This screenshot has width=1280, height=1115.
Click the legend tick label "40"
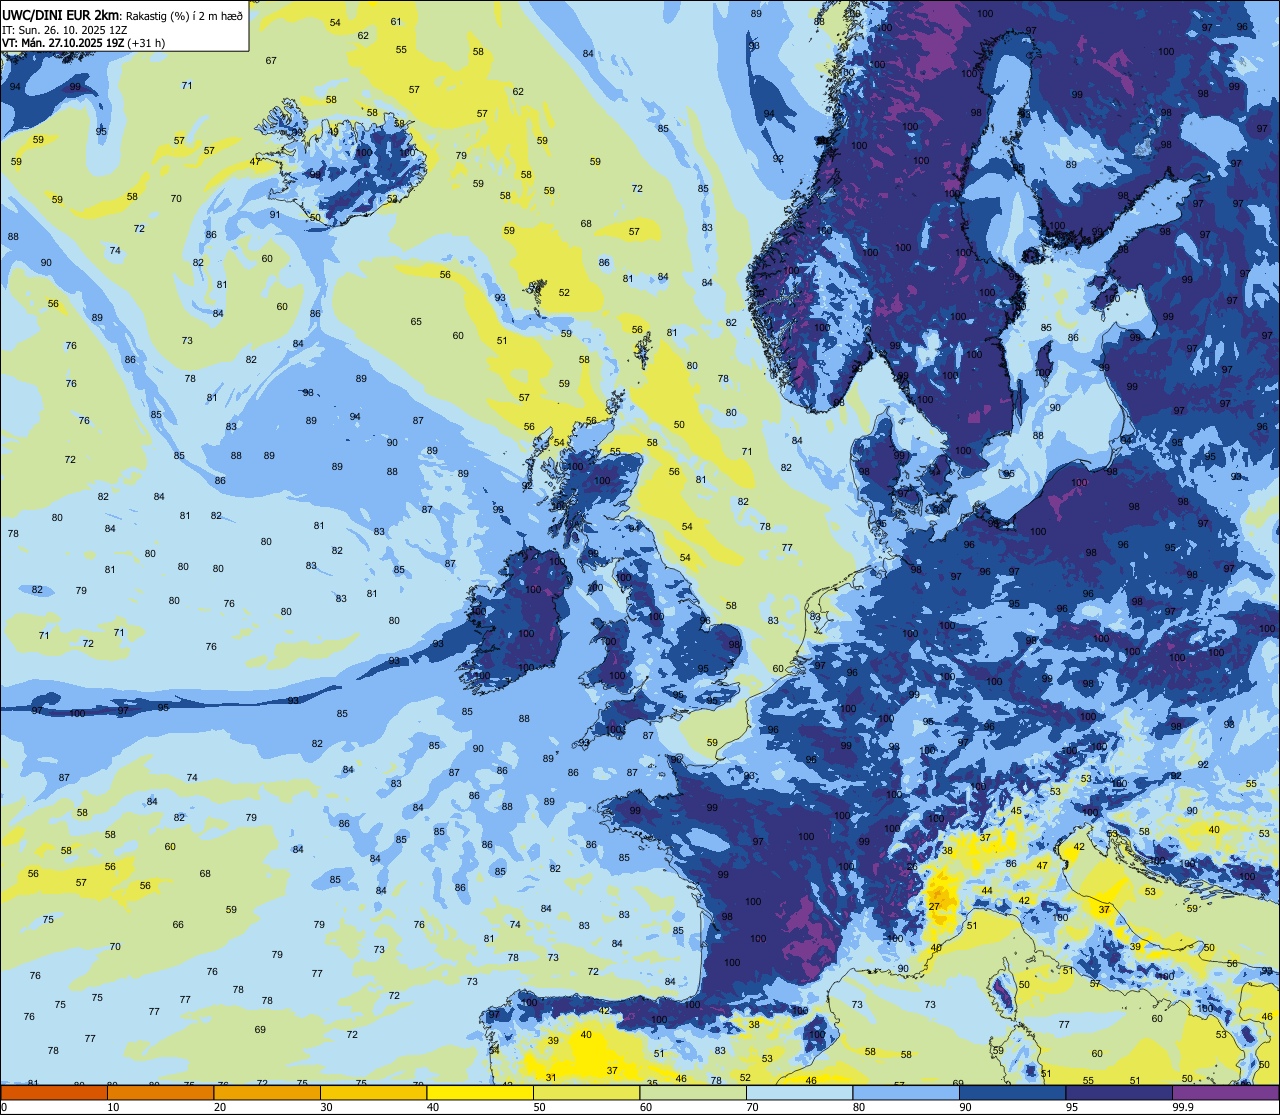point(433,1107)
